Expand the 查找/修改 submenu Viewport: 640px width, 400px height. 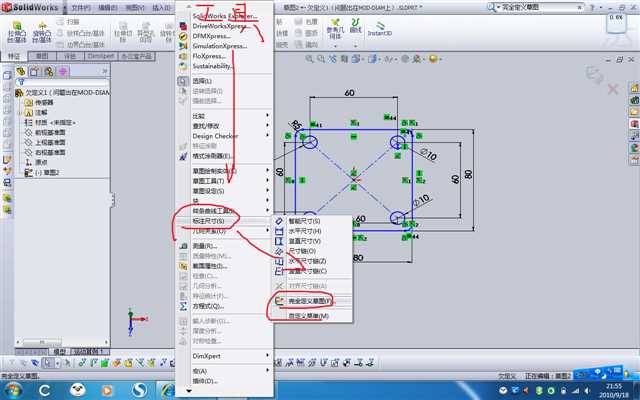(x=268, y=125)
